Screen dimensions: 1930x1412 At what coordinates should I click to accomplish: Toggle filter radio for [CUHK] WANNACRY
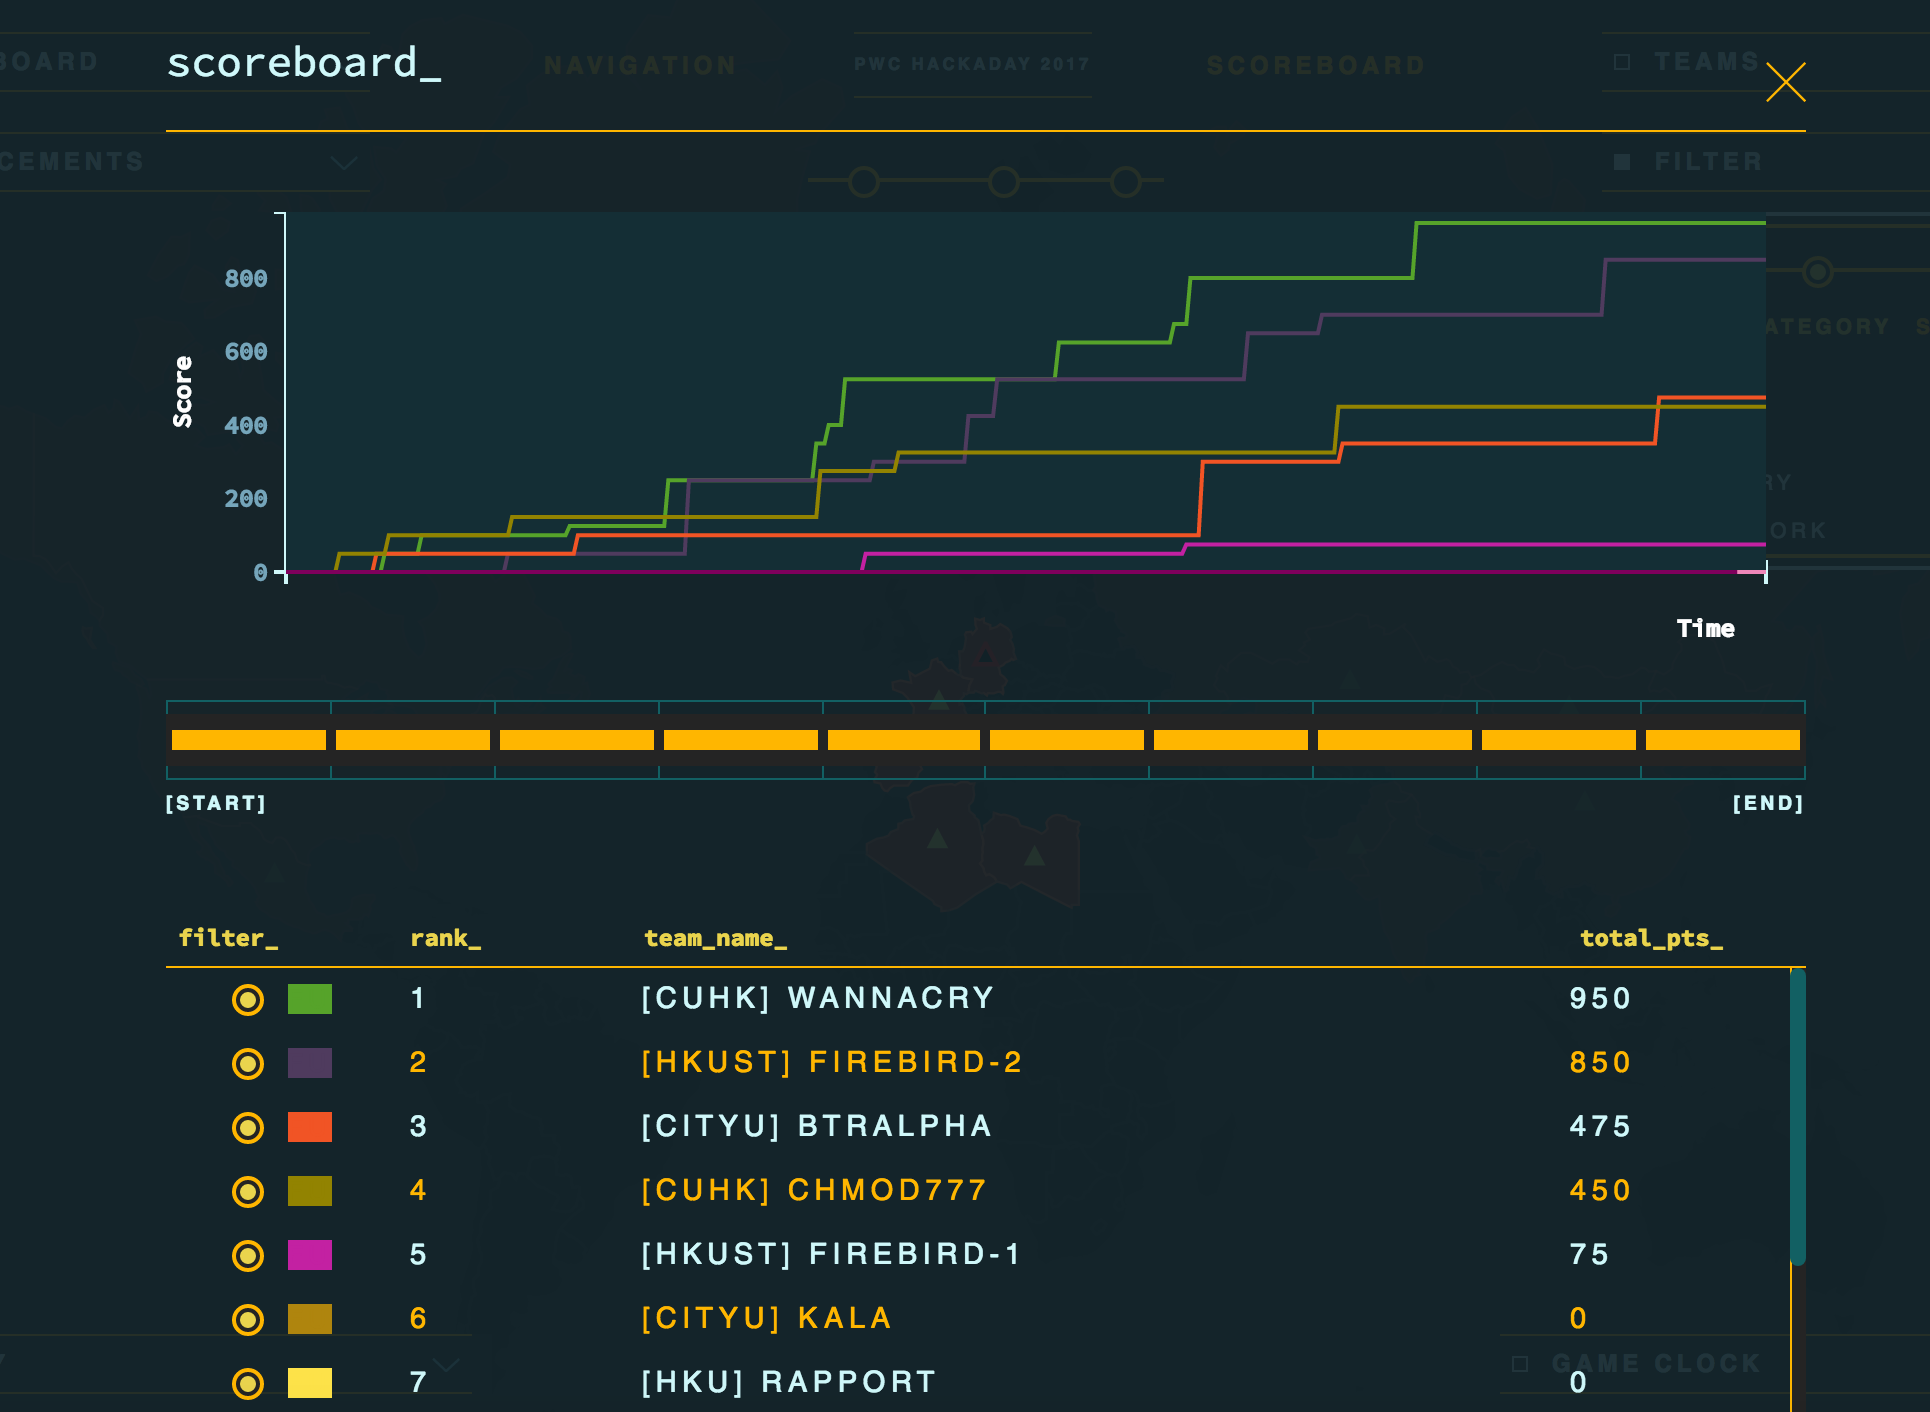point(248,999)
